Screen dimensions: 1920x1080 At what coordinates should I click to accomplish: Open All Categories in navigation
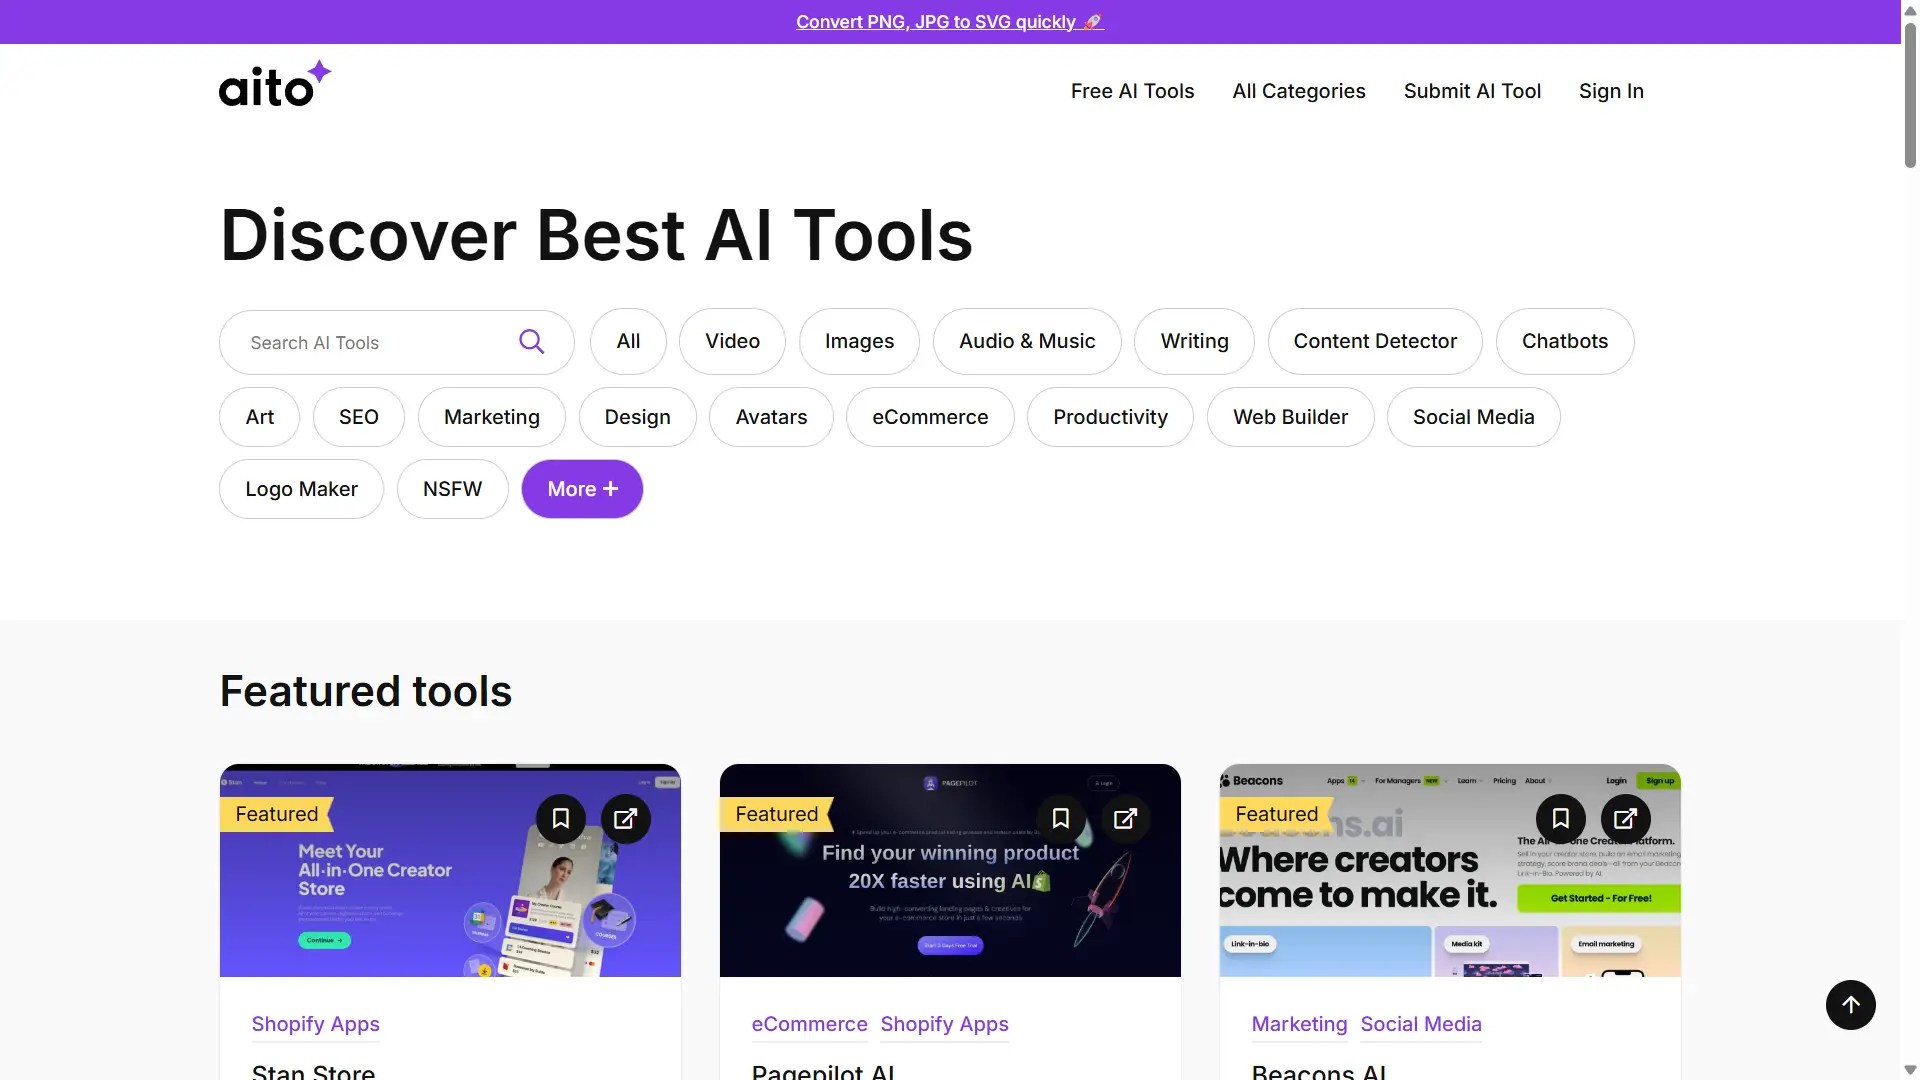tap(1298, 91)
